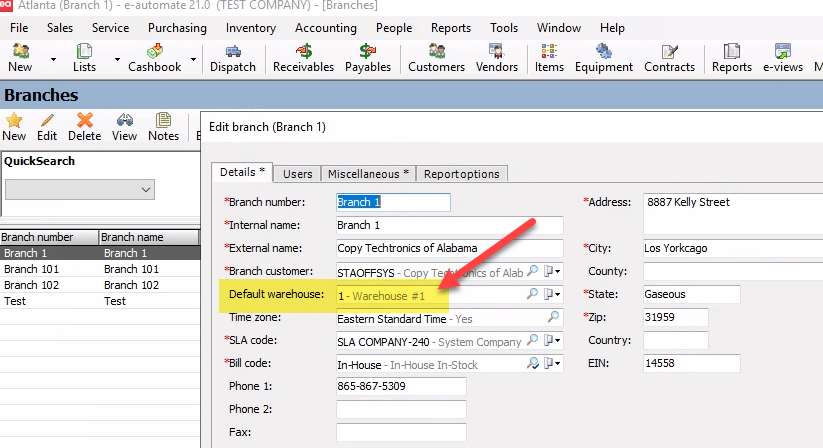
Task: Click the SLA code lookup magnifier
Action: click(x=532, y=340)
